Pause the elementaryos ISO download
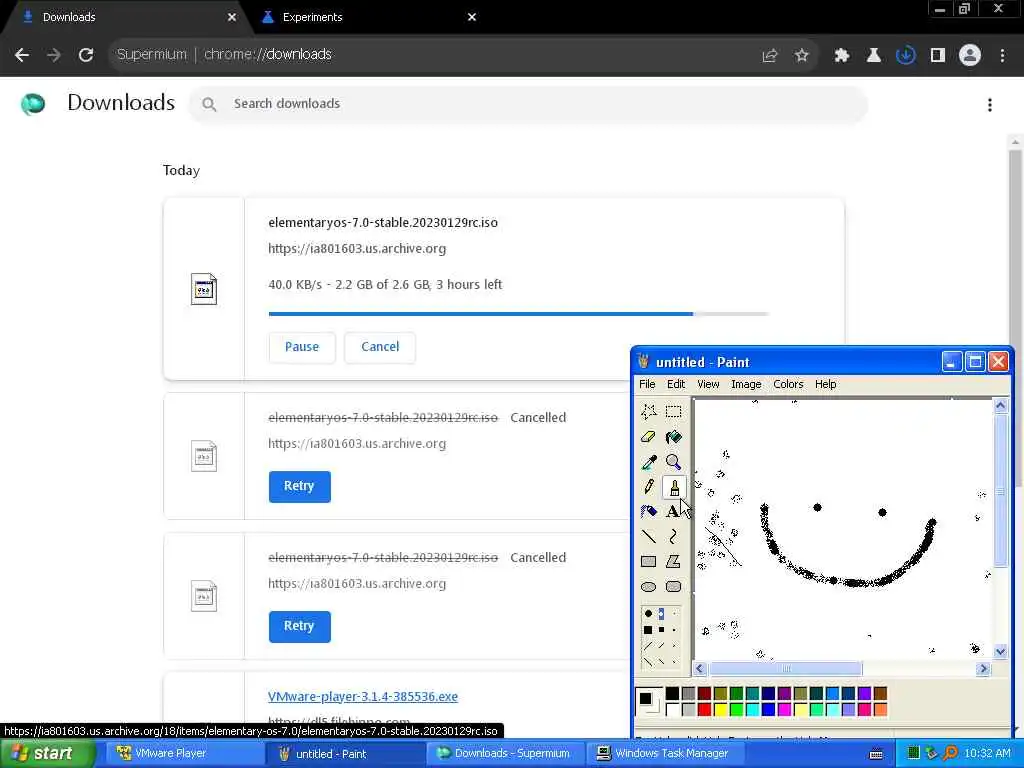The width and height of the screenshot is (1024, 768). 302,347
